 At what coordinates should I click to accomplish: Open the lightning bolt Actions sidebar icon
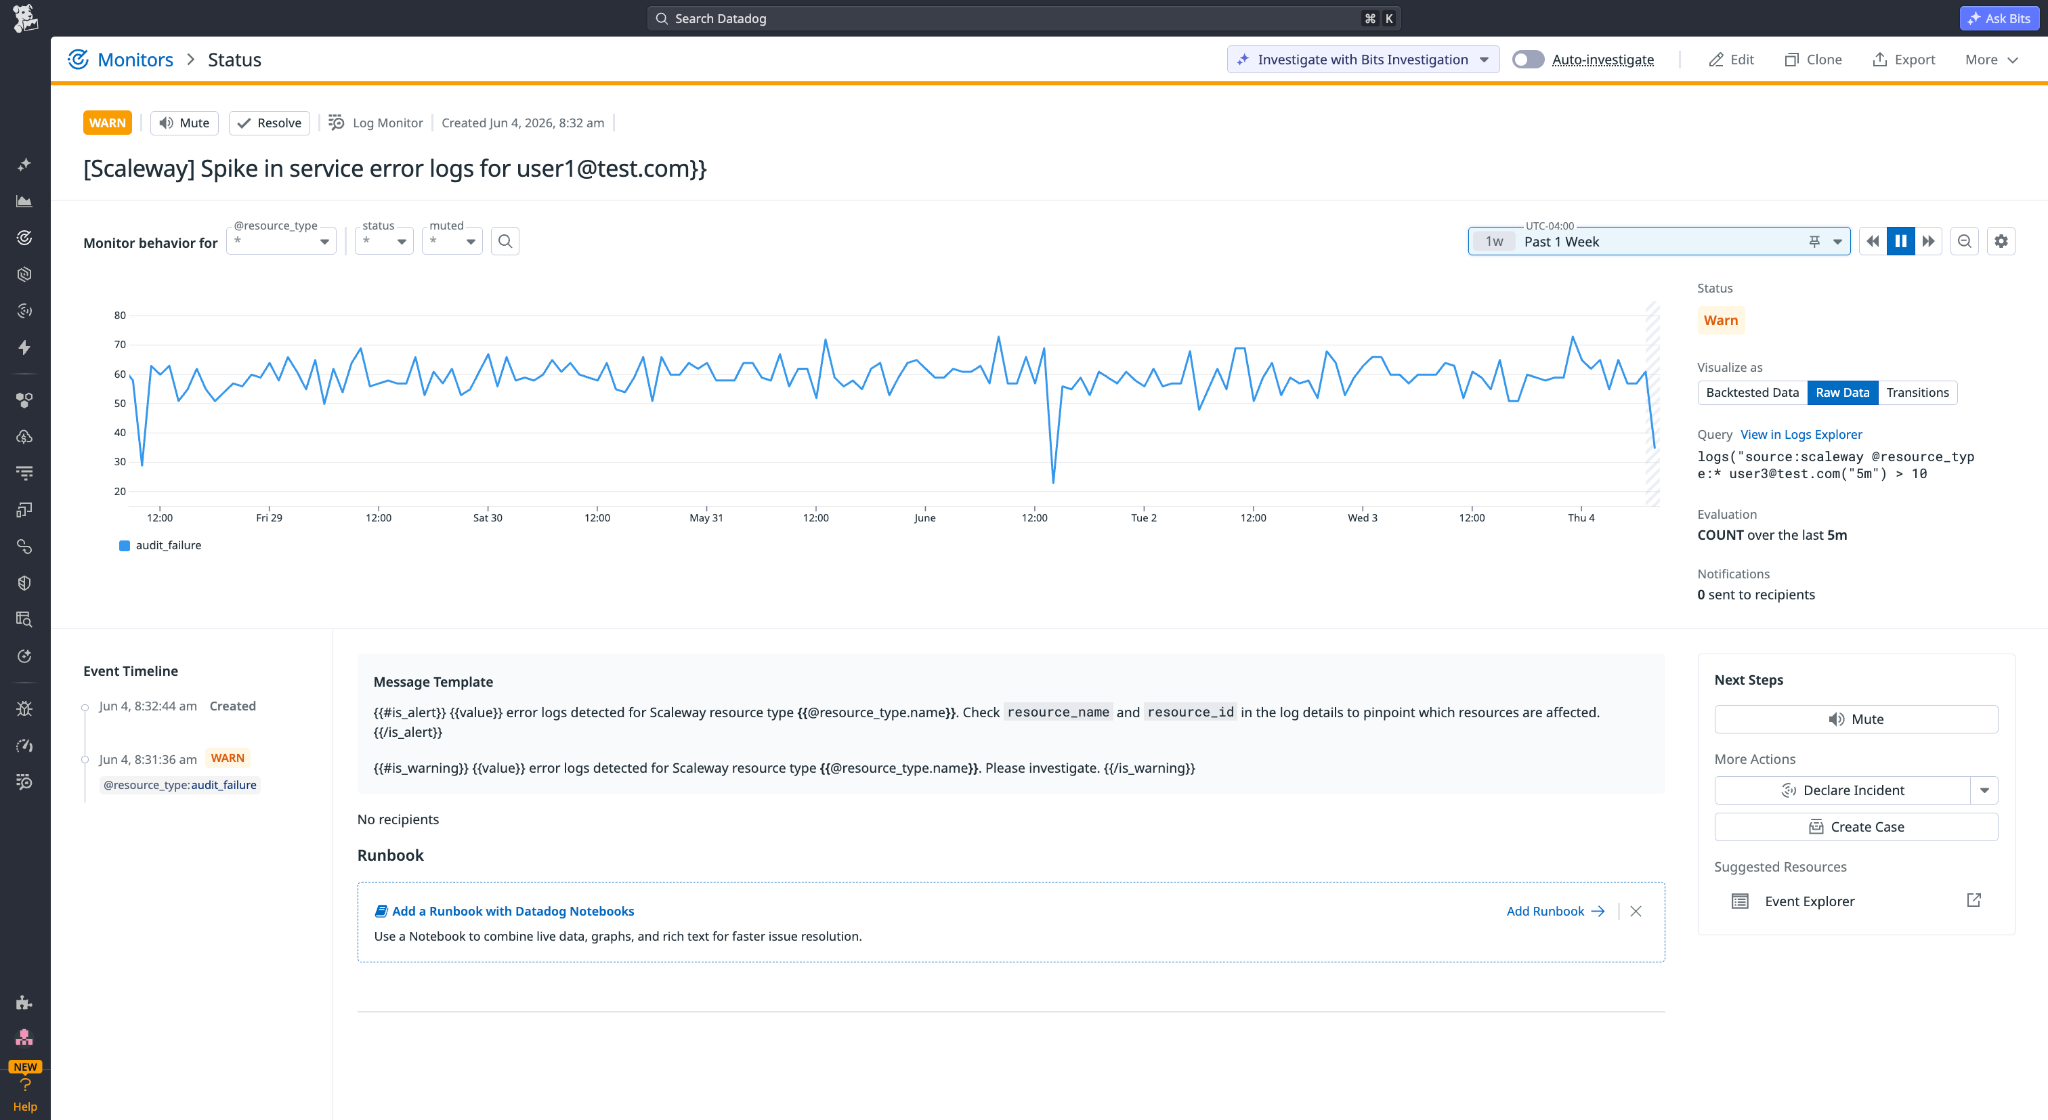click(25, 348)
